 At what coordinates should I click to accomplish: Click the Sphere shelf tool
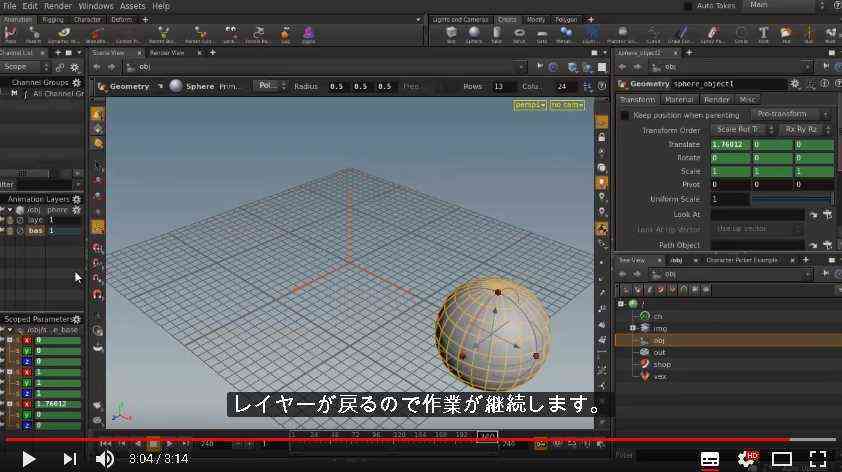pyautogui.click(x=474, y=34)
